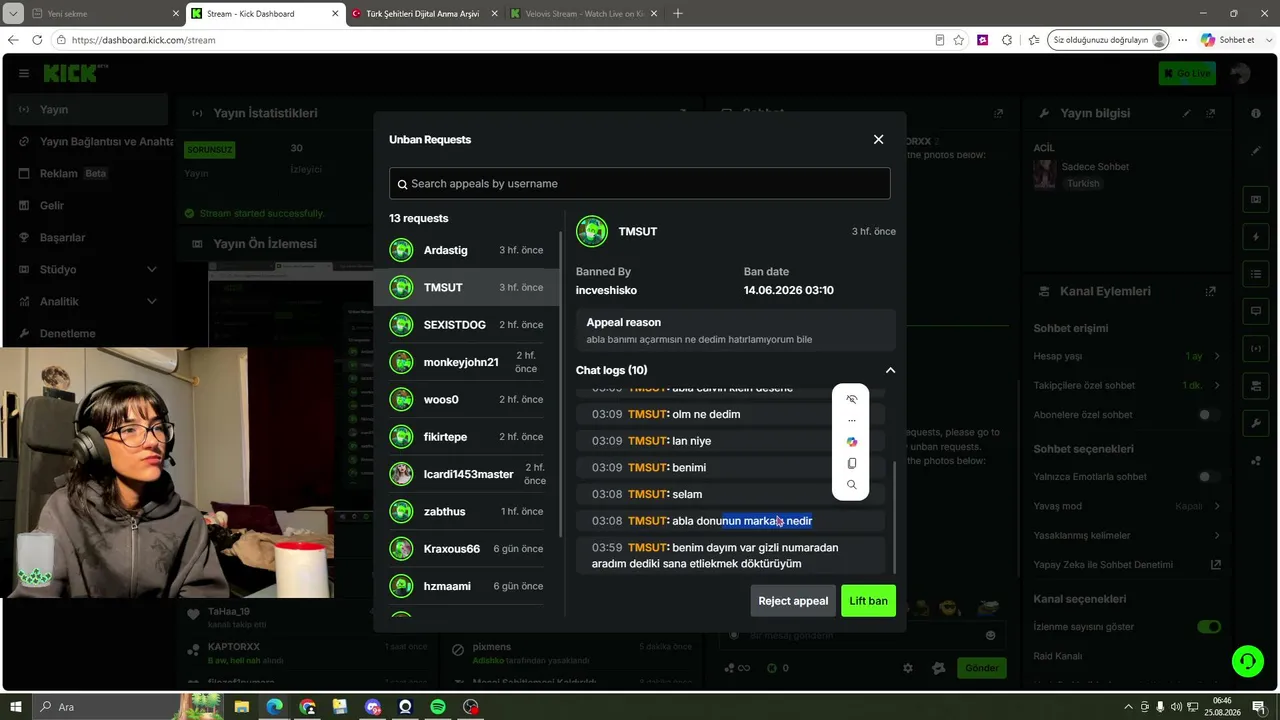This screenshot has width=1280, height=720.
Task: Click the Go Live button
Action: click(x=1187, y=73)
